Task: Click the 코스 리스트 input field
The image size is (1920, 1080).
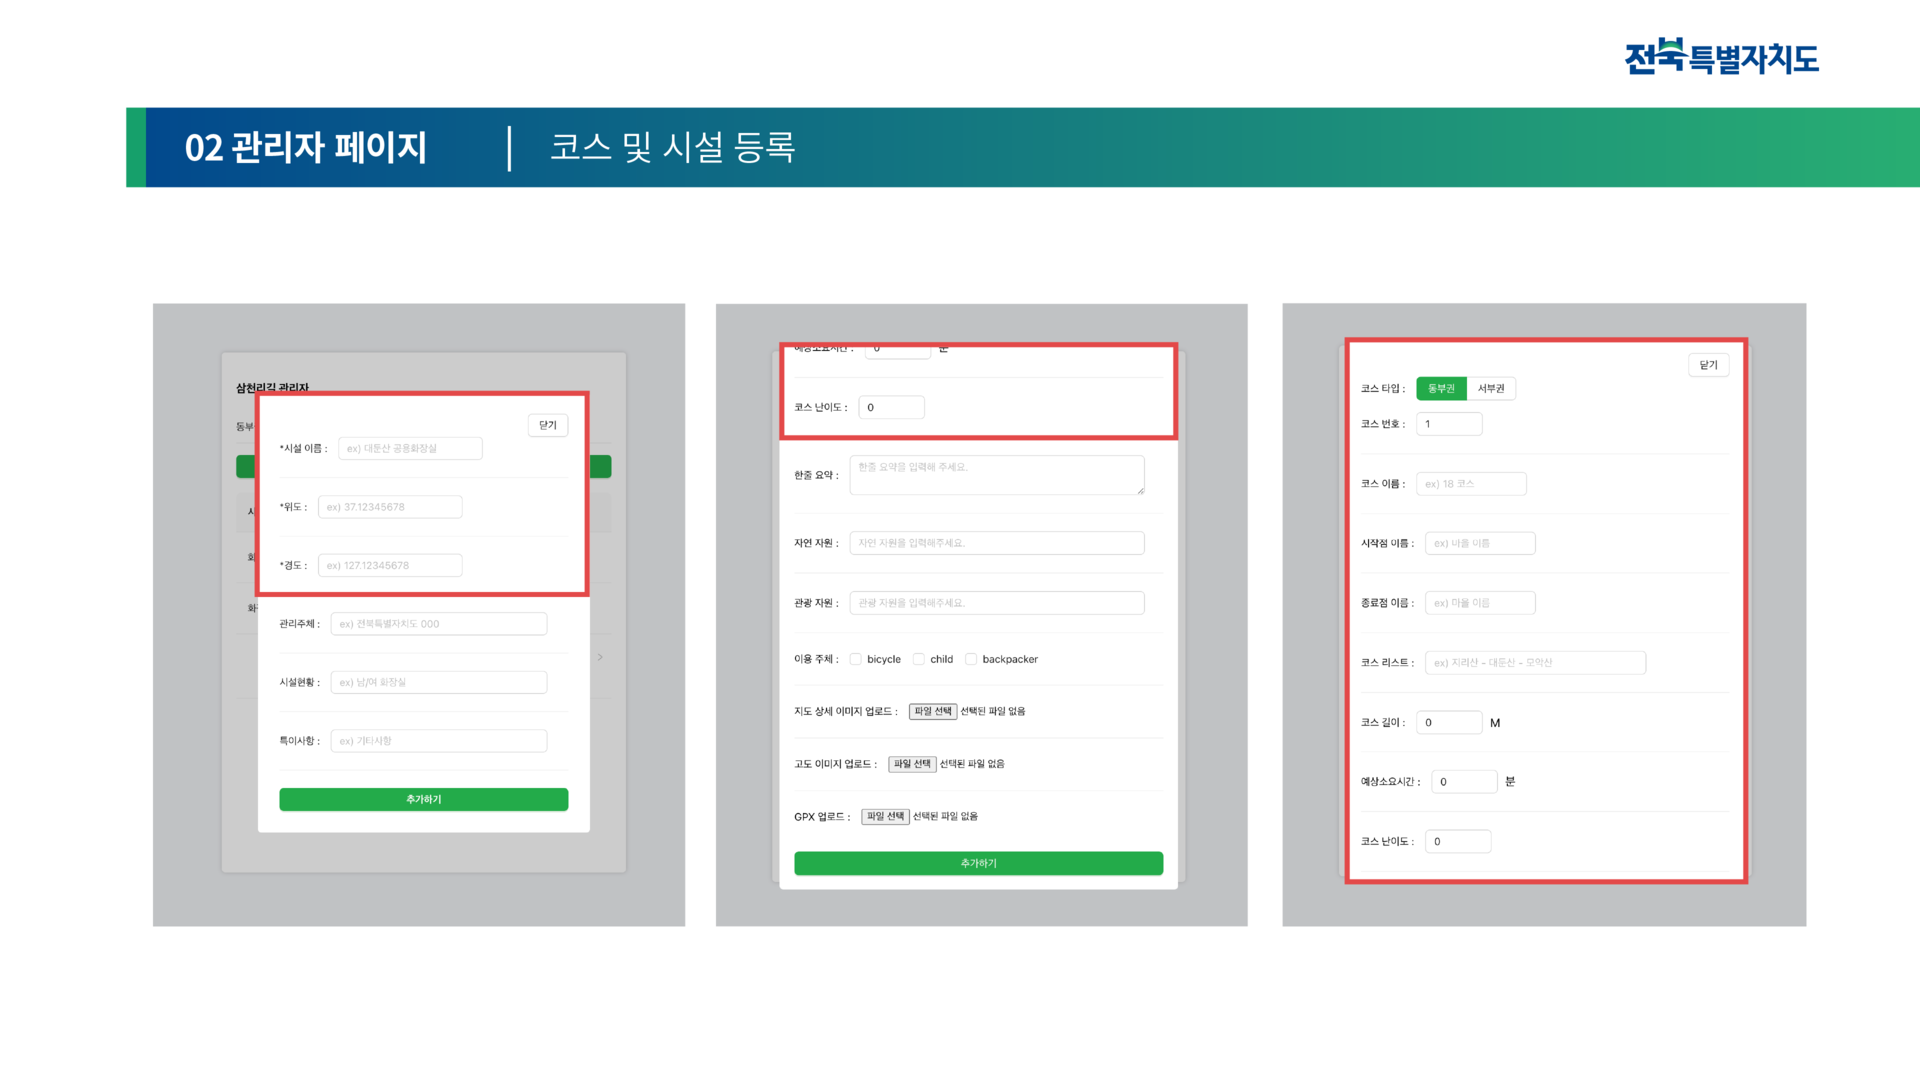Action: [1534, 662]
